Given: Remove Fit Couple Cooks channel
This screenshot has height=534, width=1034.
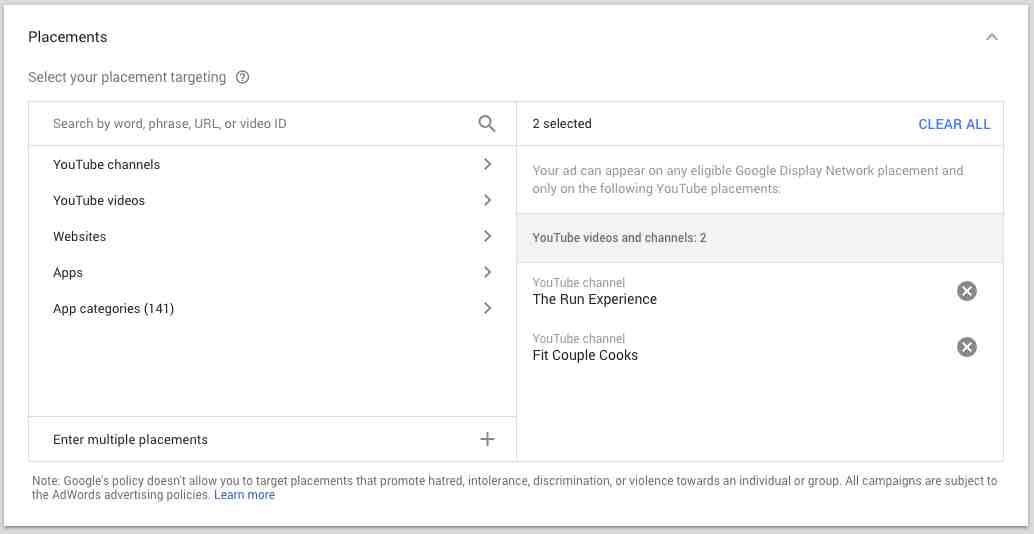Looking at the screenshot, I should click(x=967, y=347).
